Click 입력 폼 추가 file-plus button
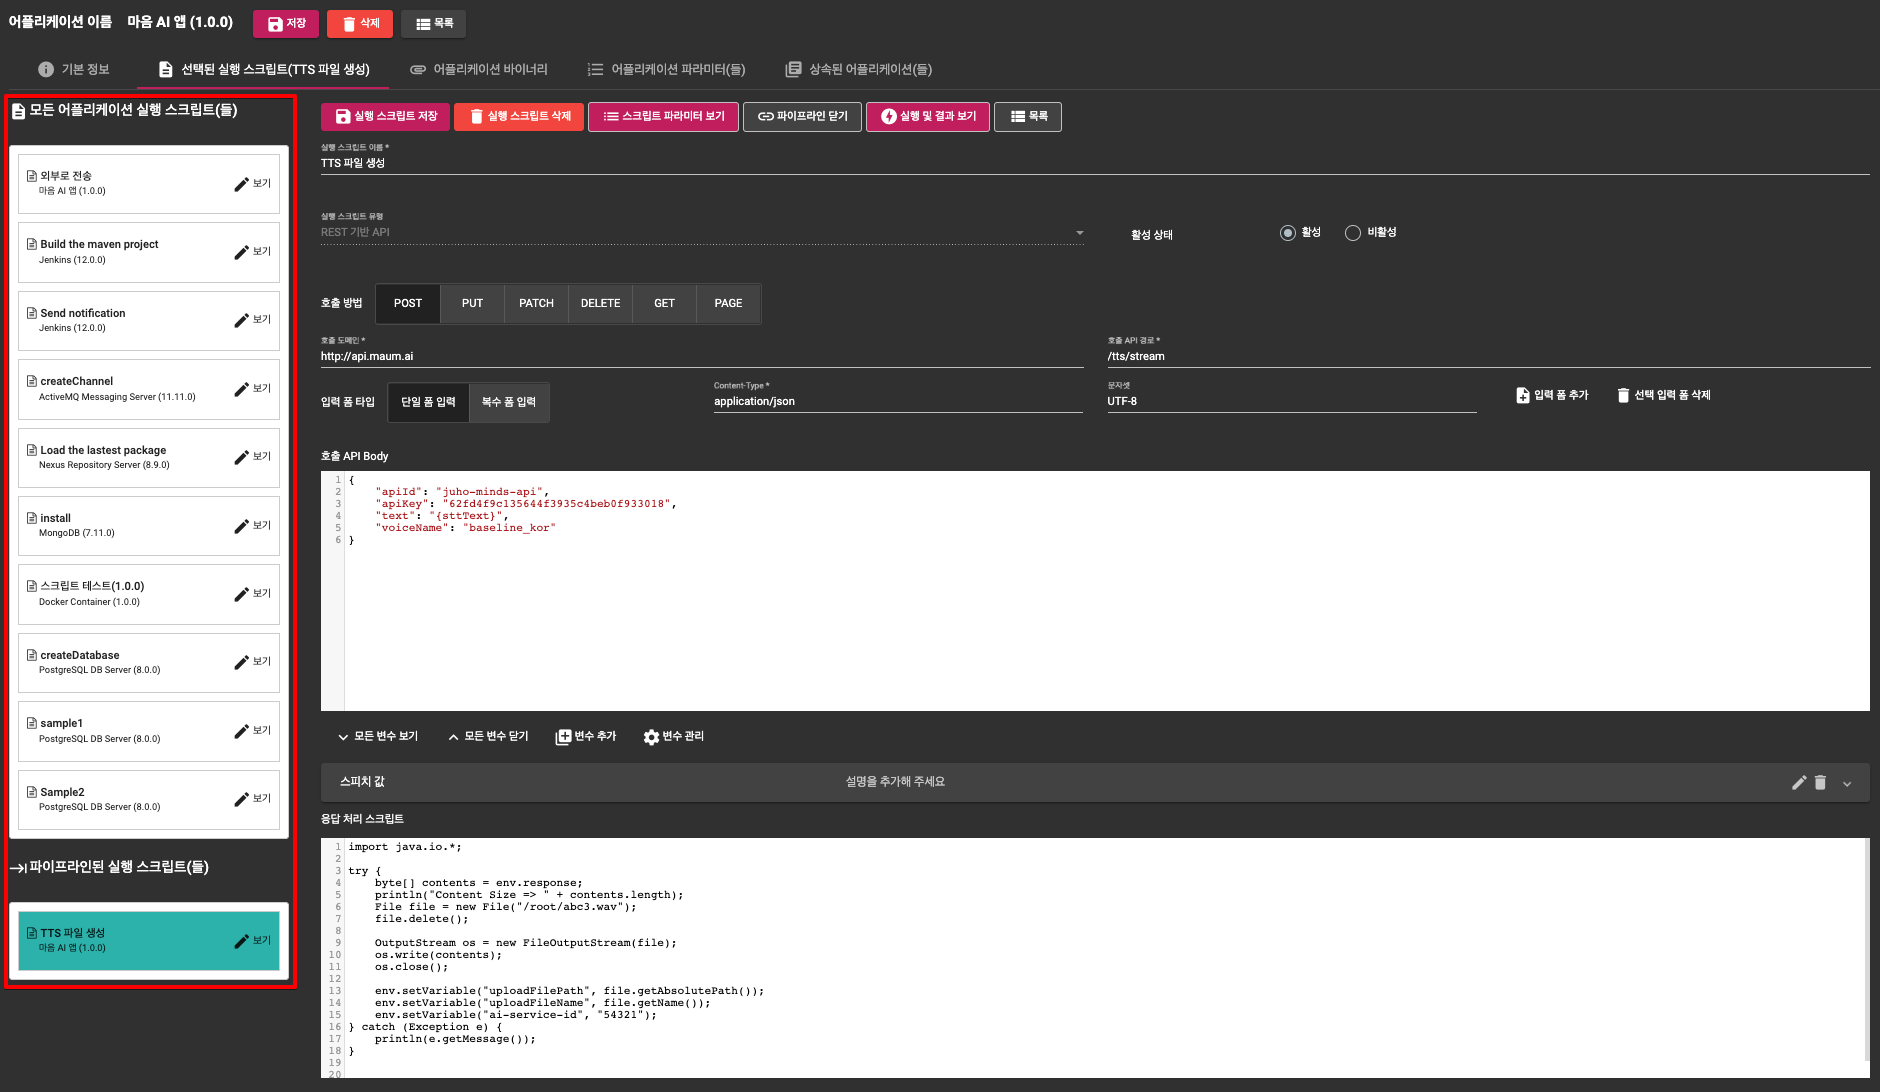 [1552, 395]
